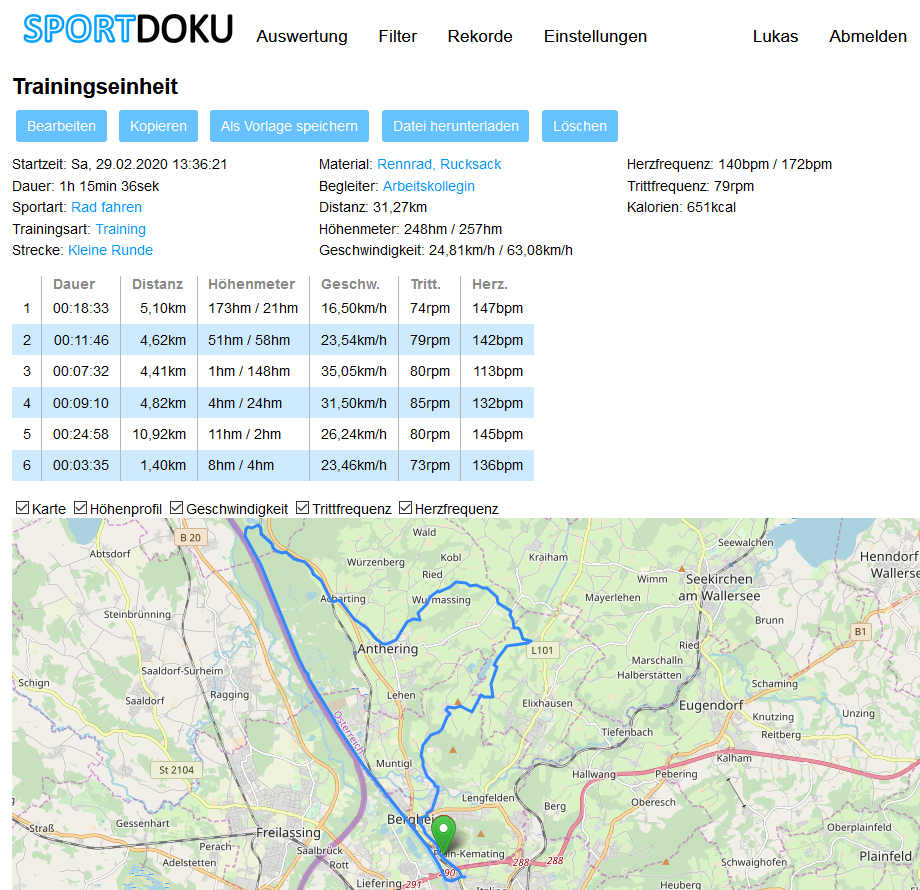Toggle the Trittfrequenz chart checkbox

coord(303,508)
